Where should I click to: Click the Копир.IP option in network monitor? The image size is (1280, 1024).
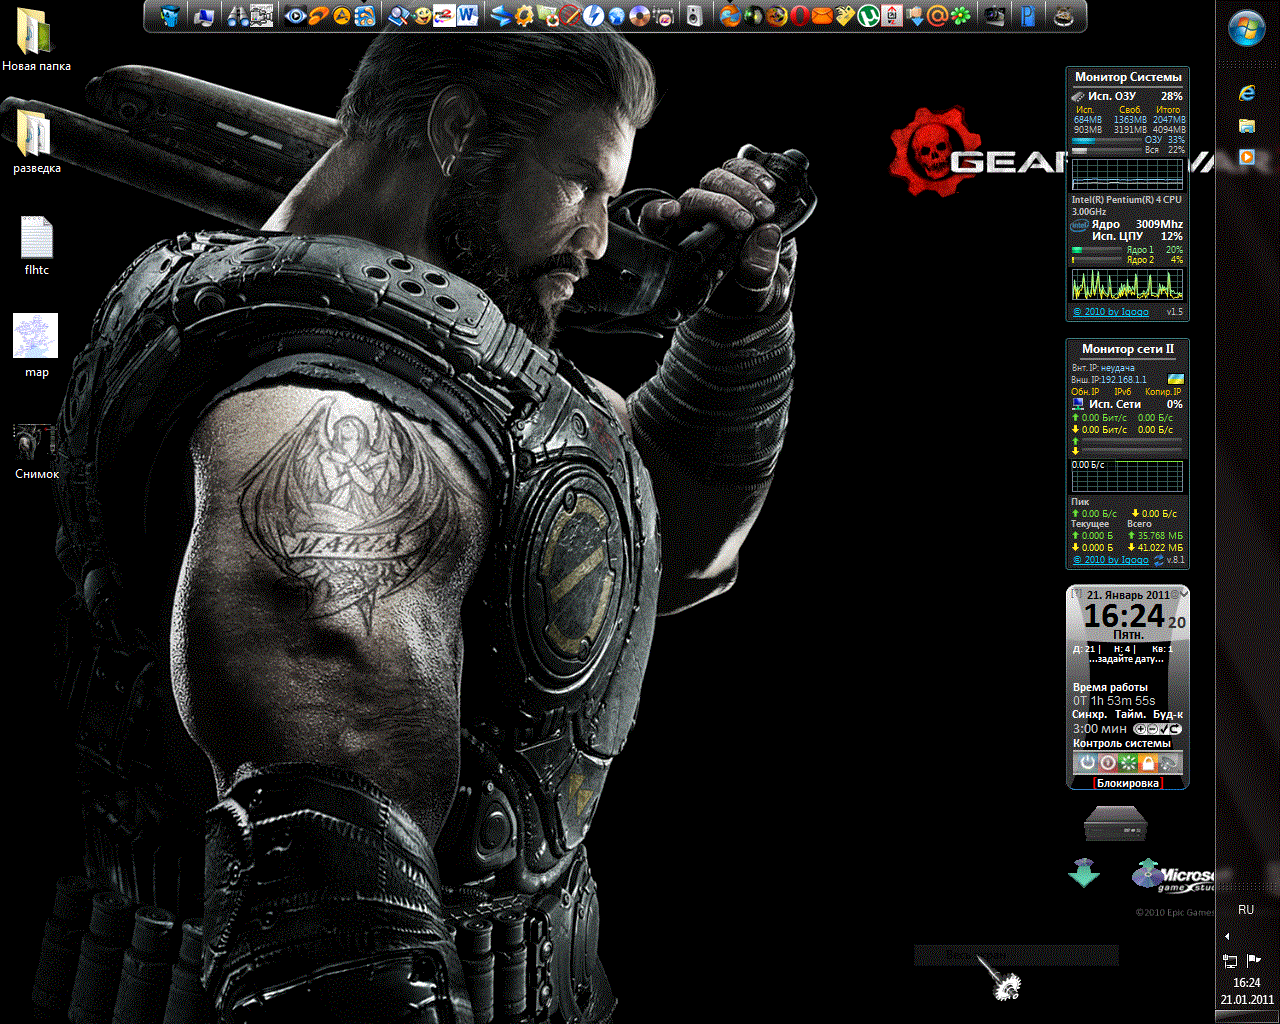point(1163,392)
